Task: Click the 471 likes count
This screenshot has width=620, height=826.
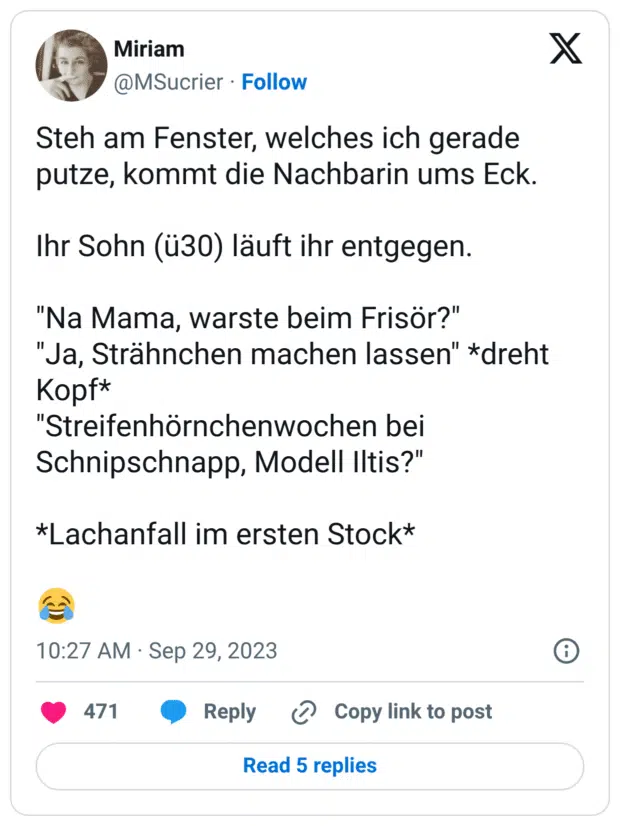Action: coord(101,712)
